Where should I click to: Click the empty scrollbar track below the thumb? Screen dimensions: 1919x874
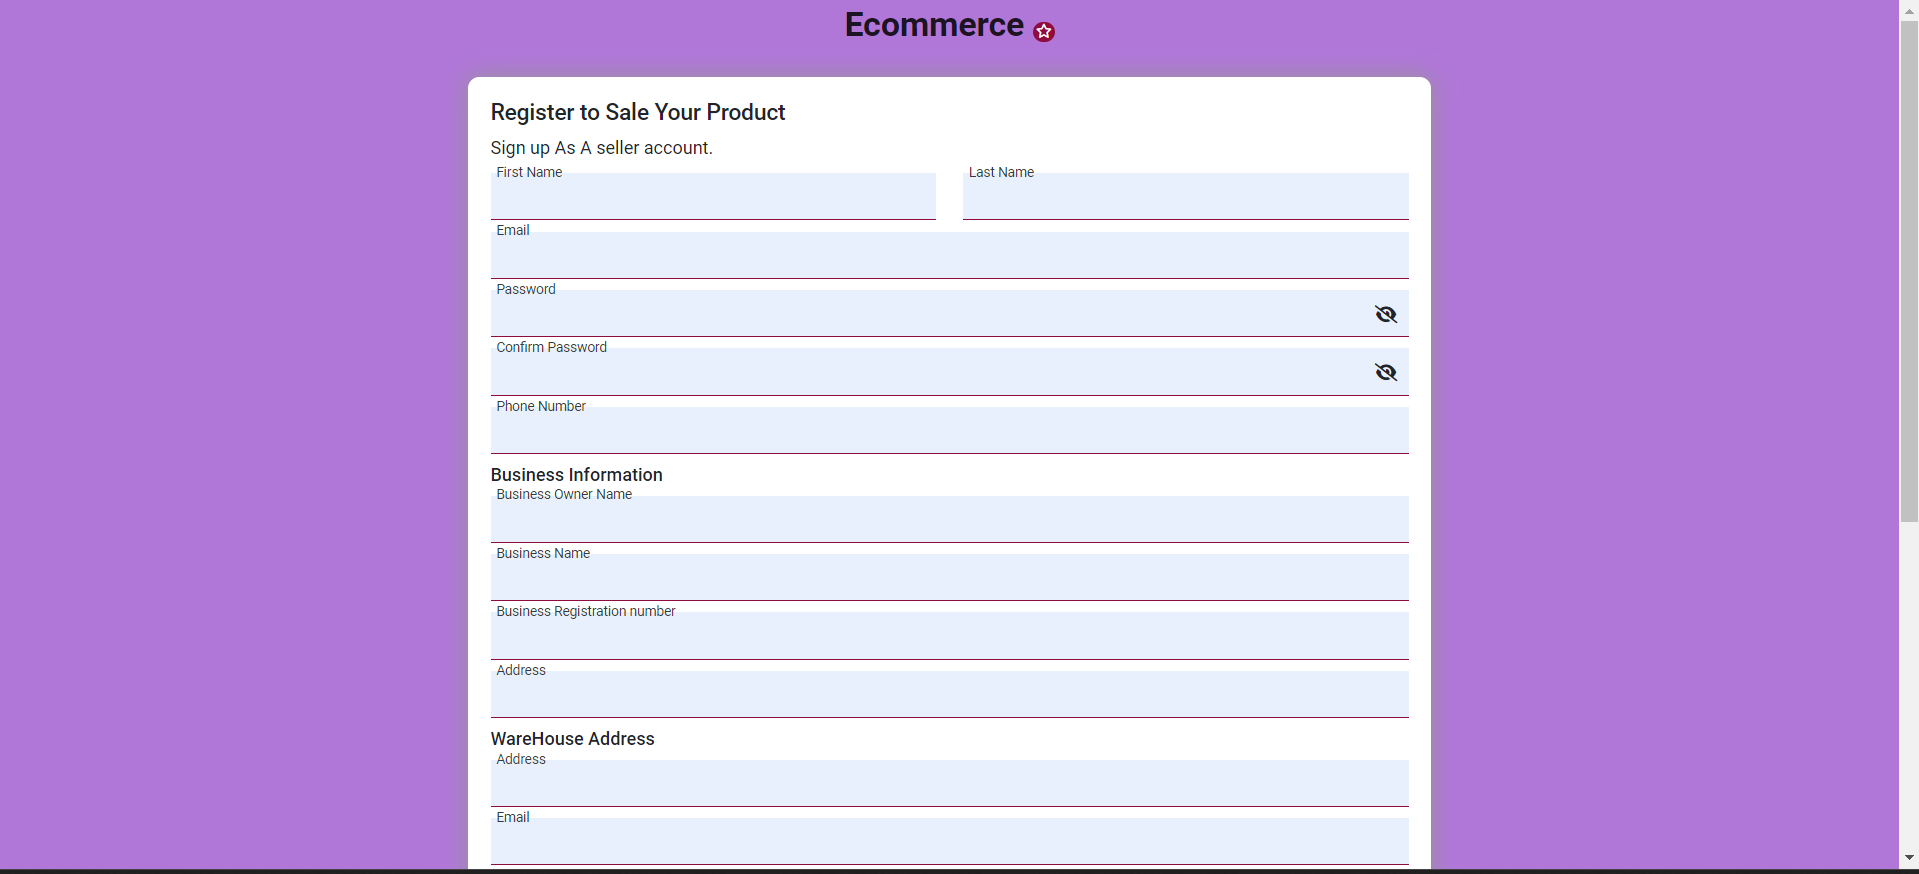pos(1909,690)
